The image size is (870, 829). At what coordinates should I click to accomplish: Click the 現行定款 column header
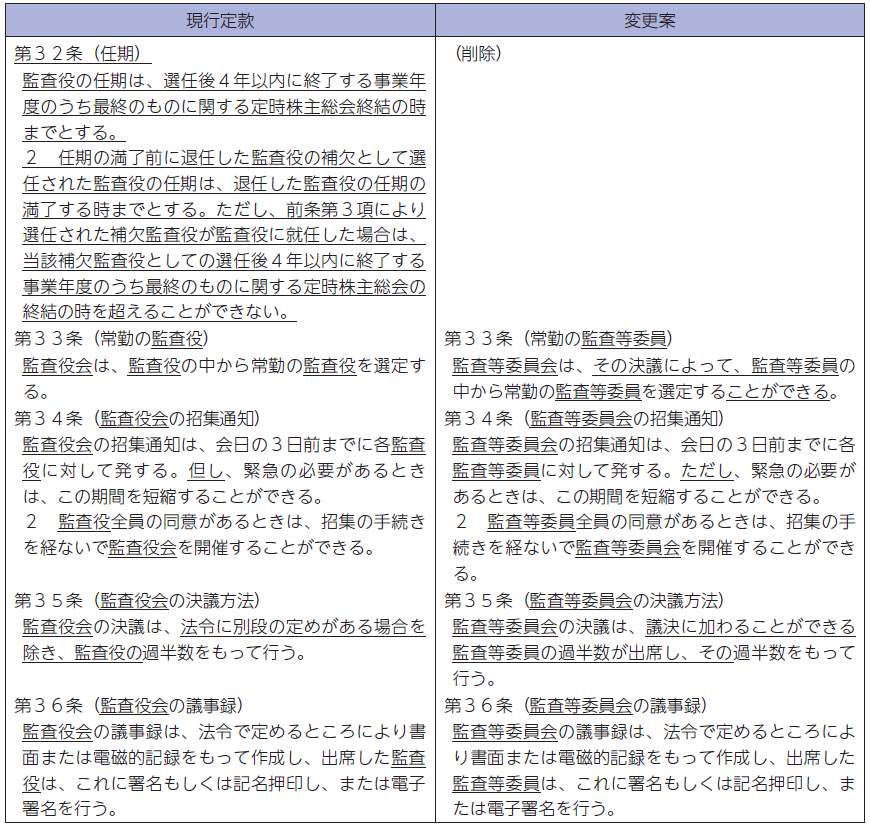coord(220,21)
